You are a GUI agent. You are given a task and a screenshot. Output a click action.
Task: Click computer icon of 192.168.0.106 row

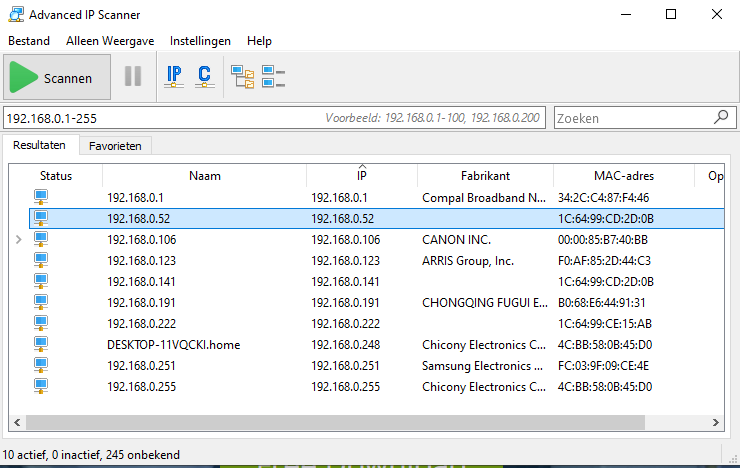point(41,239)
